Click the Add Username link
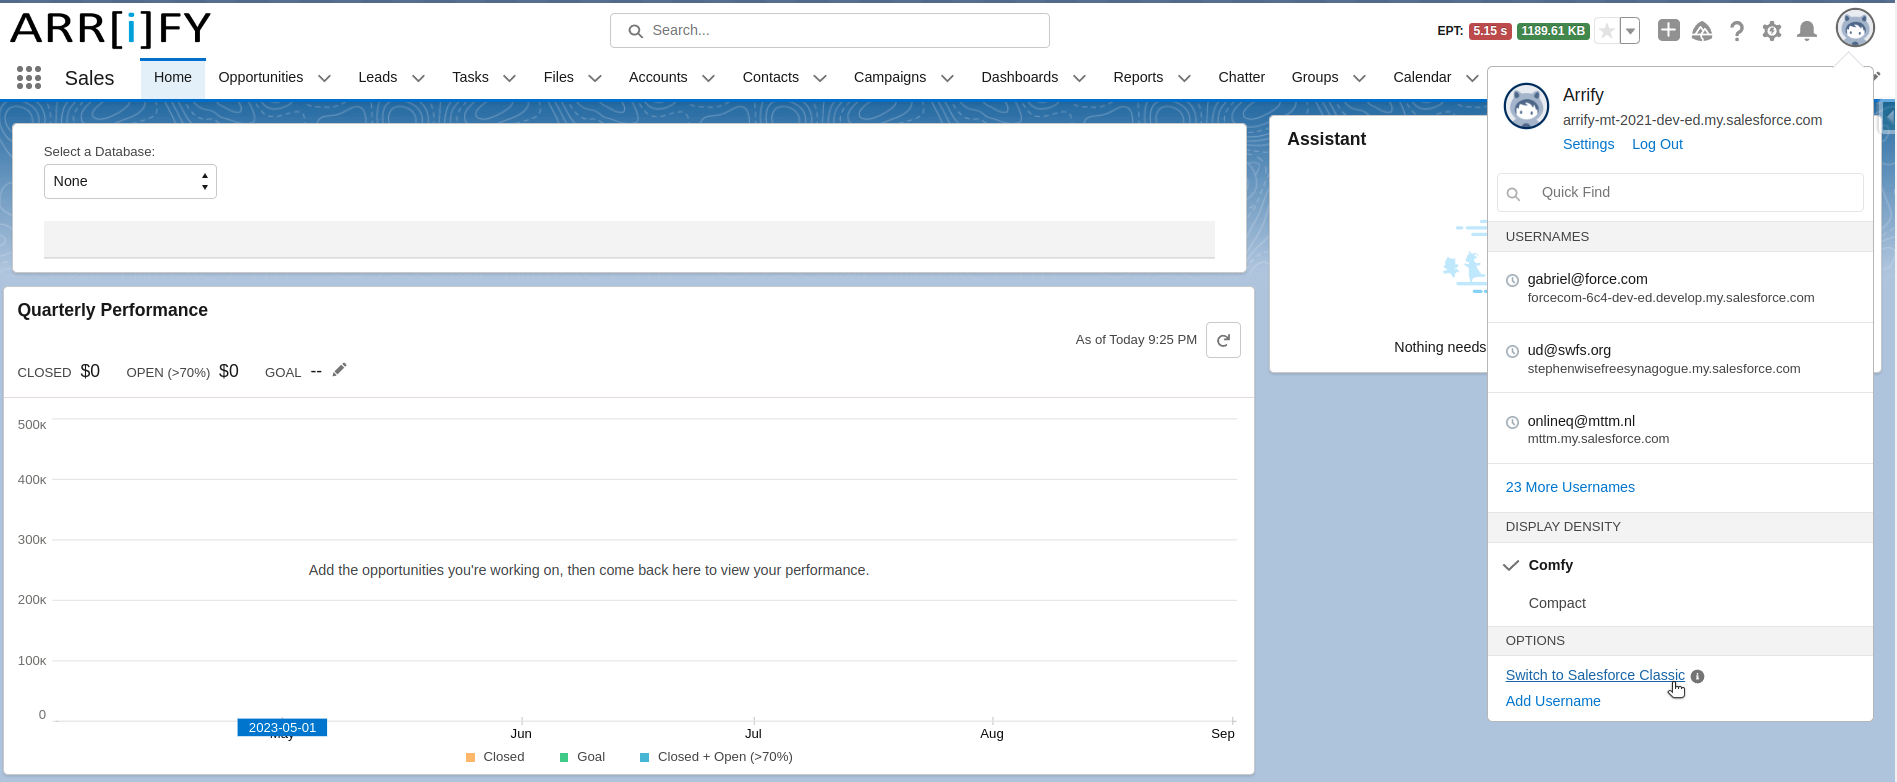 tap(1553, 701)
